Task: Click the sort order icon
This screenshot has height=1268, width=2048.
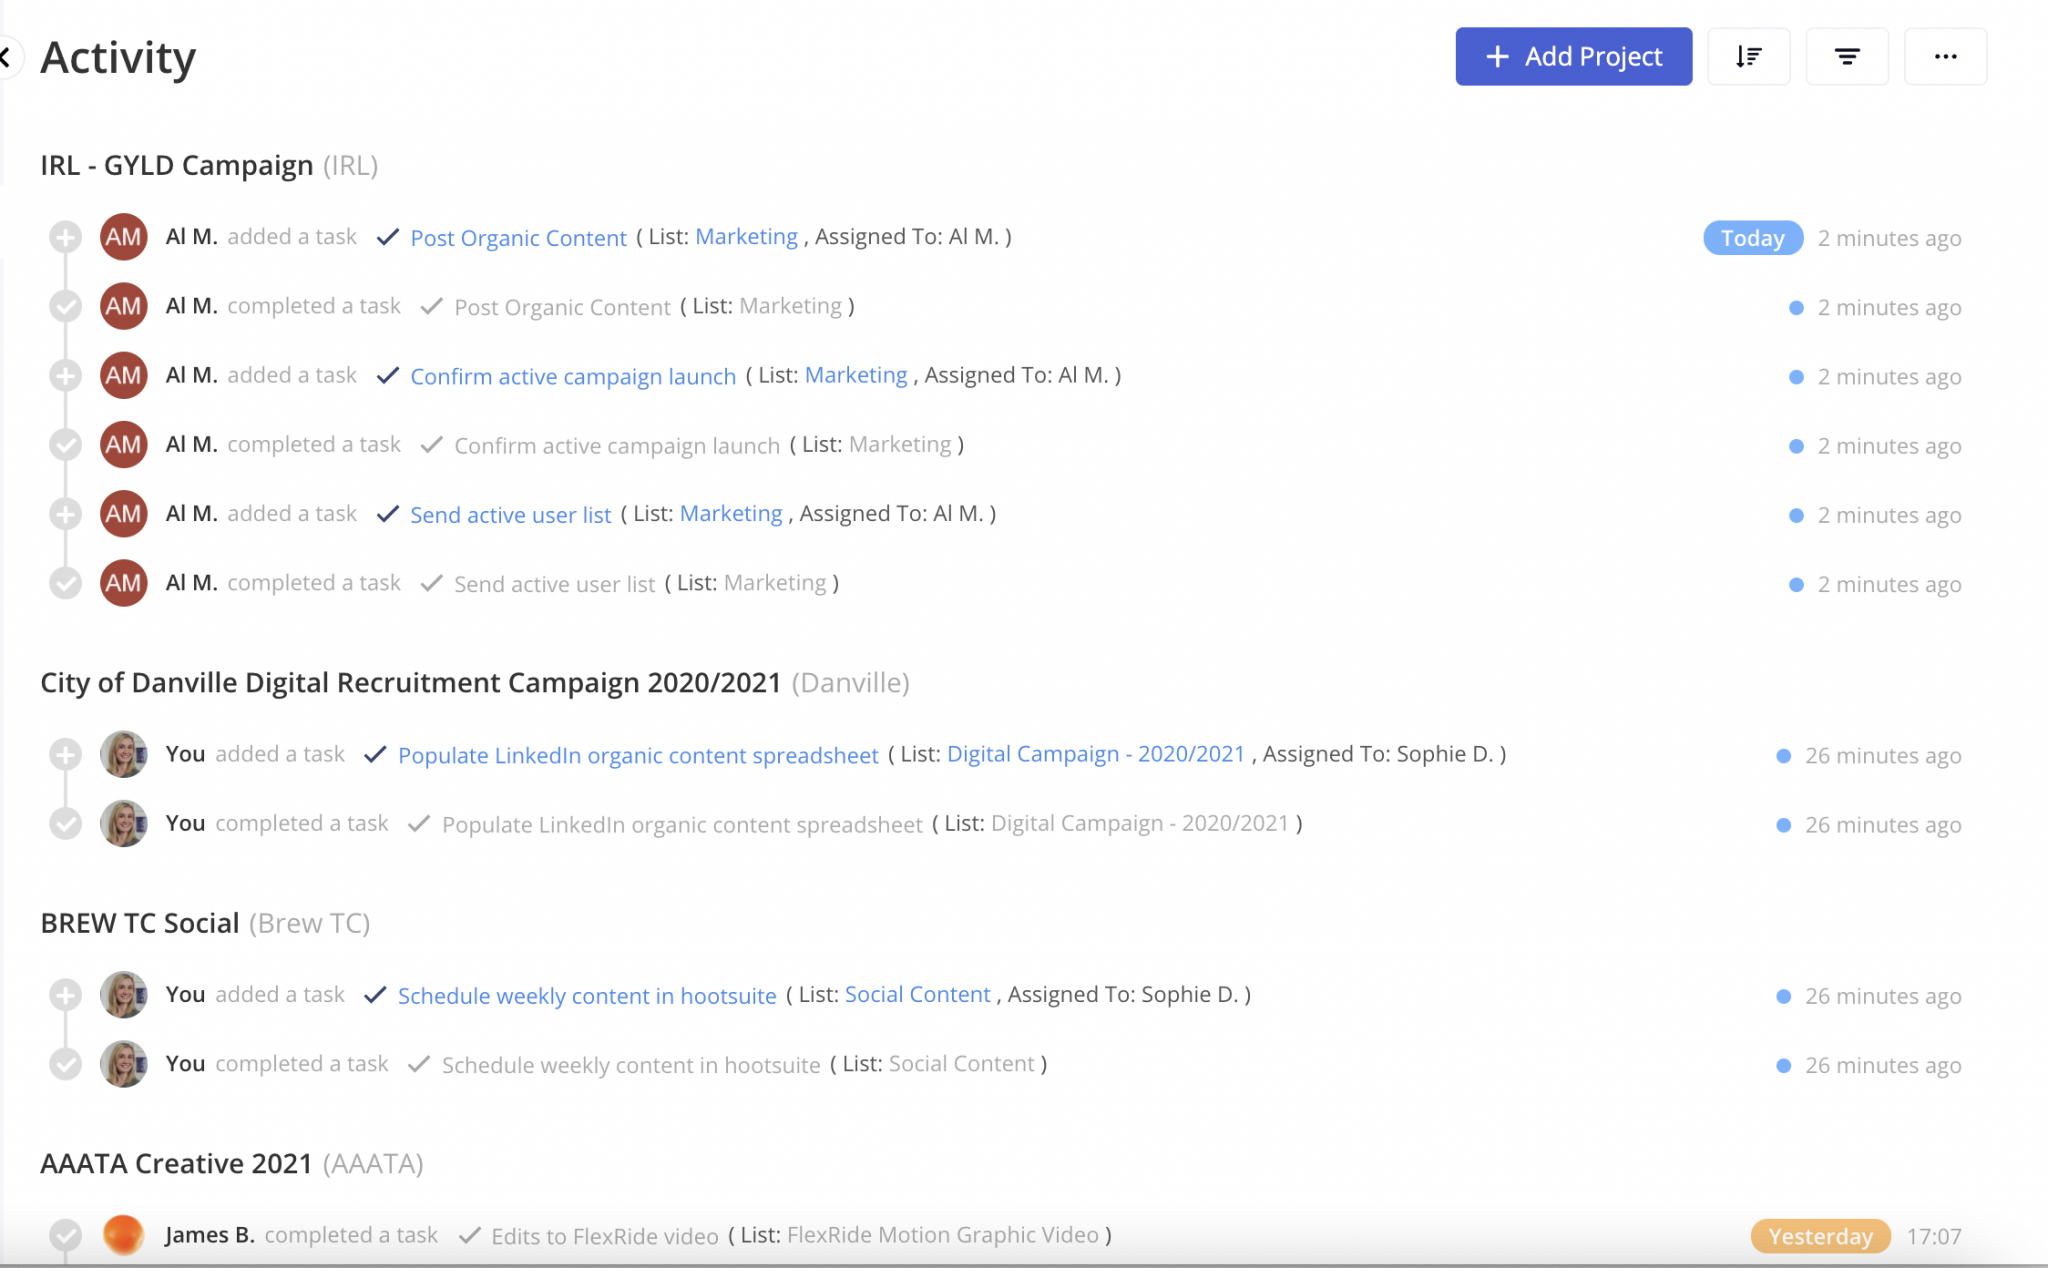Action: click(1748, 57)
